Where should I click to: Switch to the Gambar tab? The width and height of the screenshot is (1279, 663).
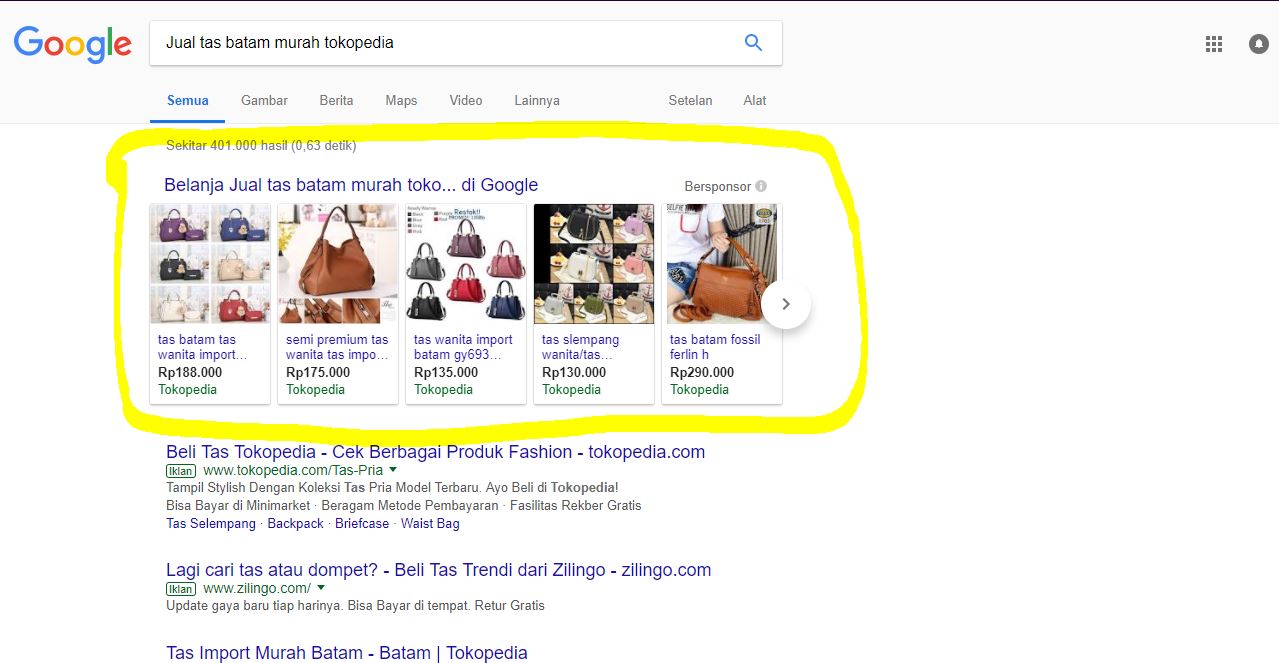tap(264, 100)
